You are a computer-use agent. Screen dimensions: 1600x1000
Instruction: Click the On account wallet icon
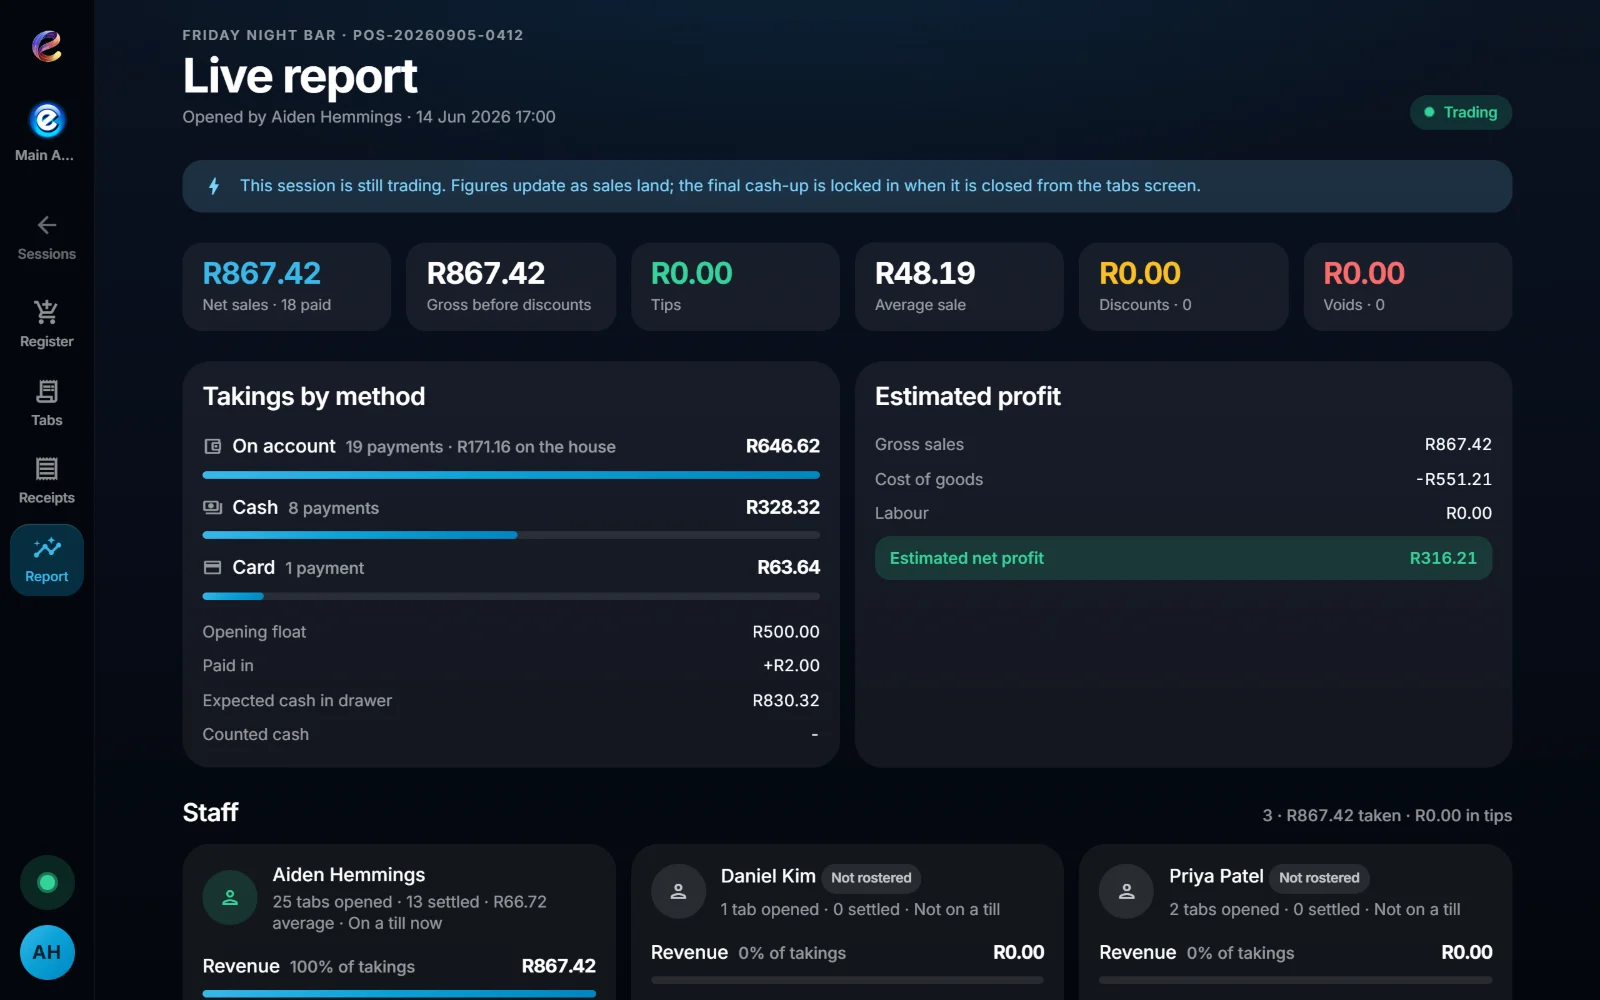[x=212, y=446]
